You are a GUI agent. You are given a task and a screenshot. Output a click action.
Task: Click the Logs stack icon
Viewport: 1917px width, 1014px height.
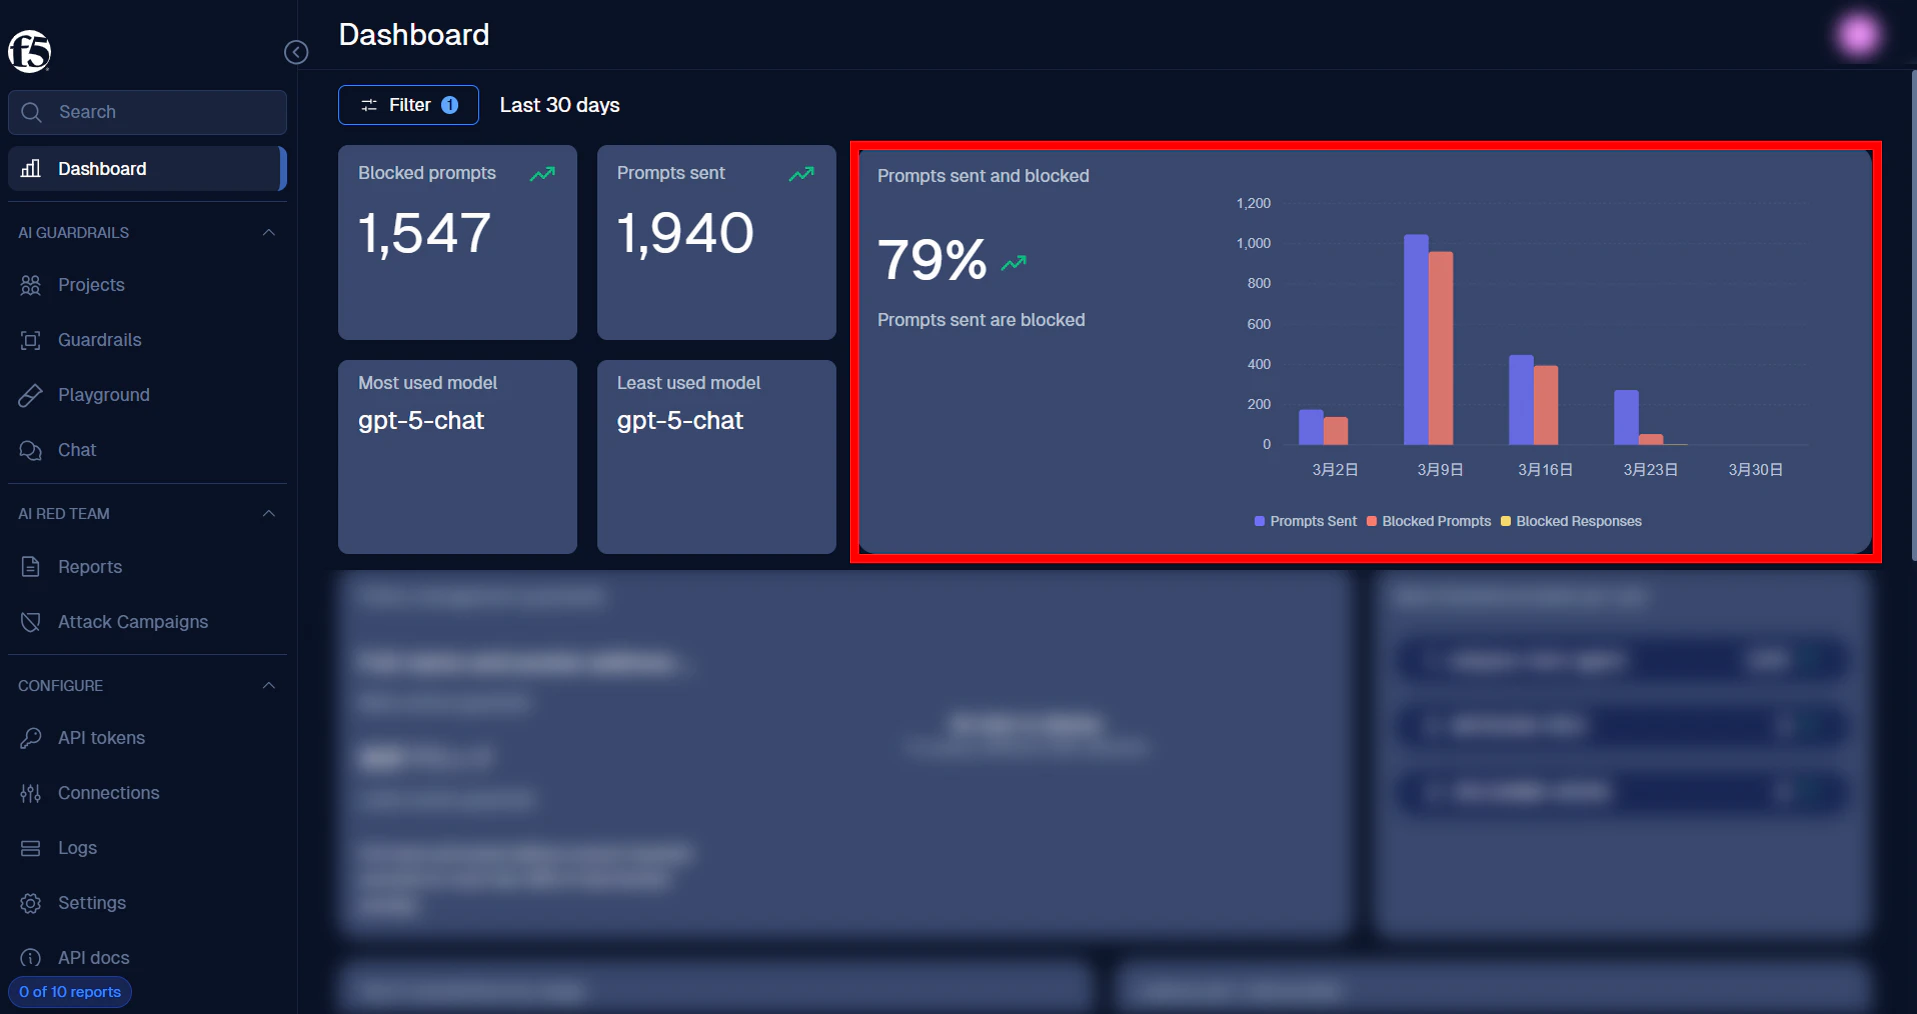(x=31, y=848)
